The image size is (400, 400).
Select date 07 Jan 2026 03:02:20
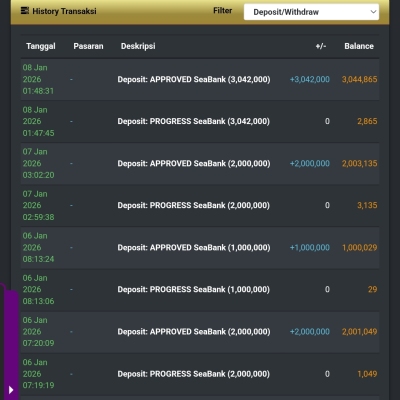38,163
